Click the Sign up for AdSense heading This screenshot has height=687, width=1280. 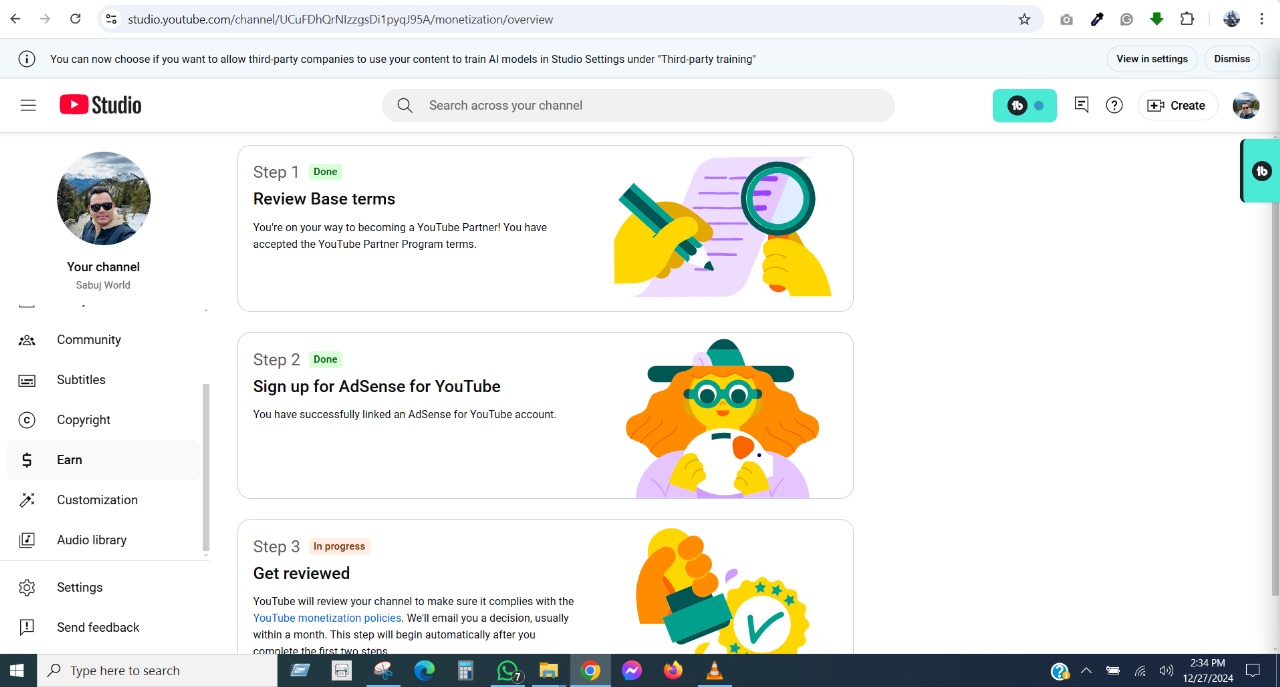point(377,386)
